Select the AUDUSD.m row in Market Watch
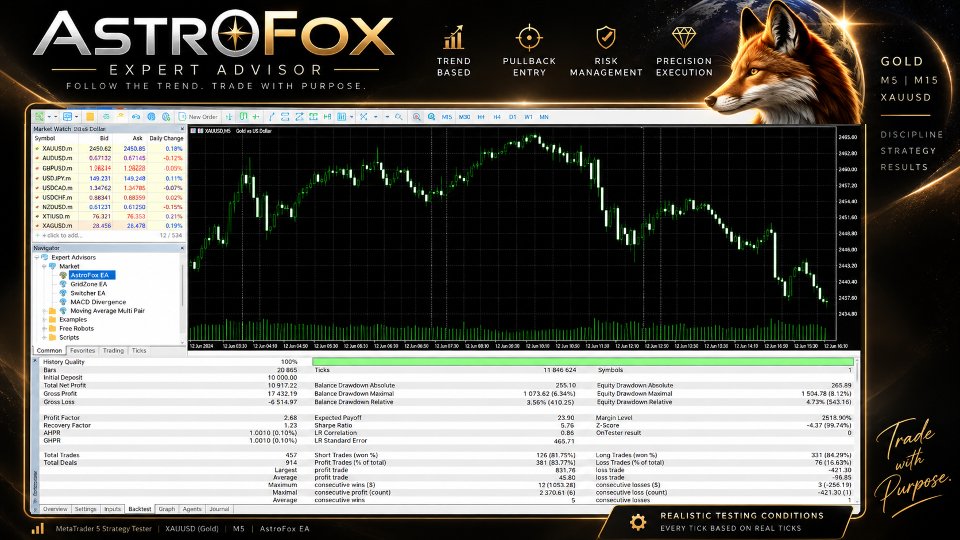The width and height of the screenshot is (960, 540). [108, 158]
